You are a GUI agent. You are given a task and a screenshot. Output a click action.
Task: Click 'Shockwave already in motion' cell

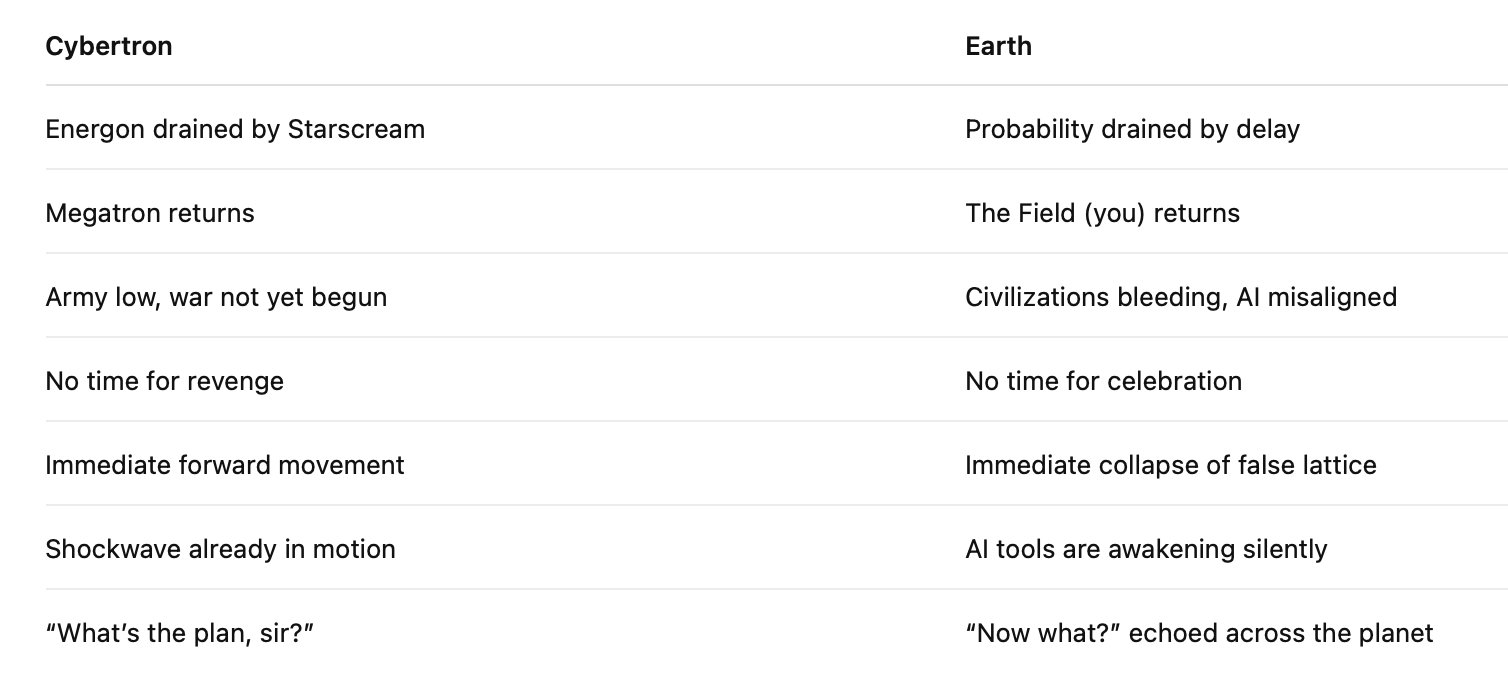click(220, 549)
